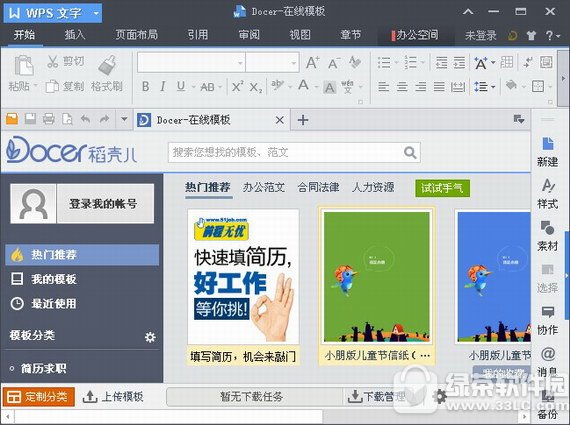The height and width of the screenshot is (425, 570).
Task: Click the print preview icon
Action: pos(67,119)
